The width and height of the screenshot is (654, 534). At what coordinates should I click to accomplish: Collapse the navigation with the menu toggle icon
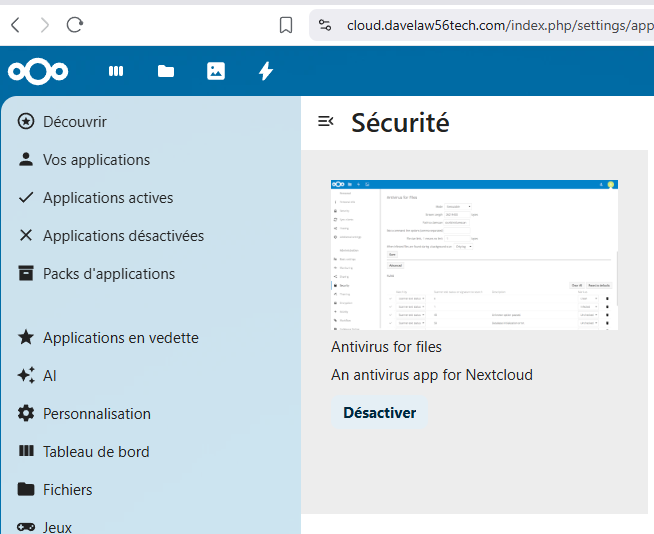325,121
